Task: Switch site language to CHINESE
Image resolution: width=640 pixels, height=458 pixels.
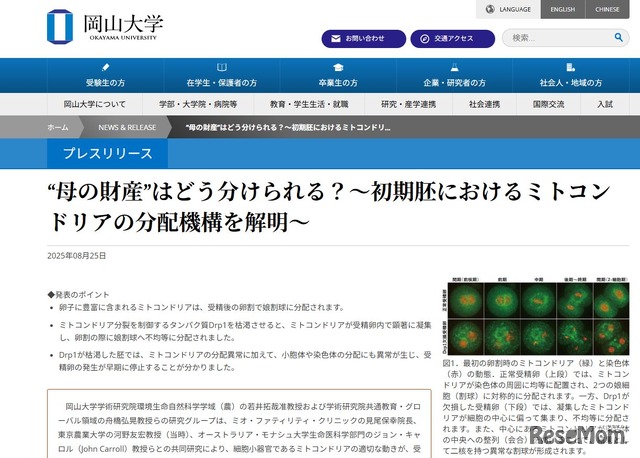Action: [x=607, y=9]
